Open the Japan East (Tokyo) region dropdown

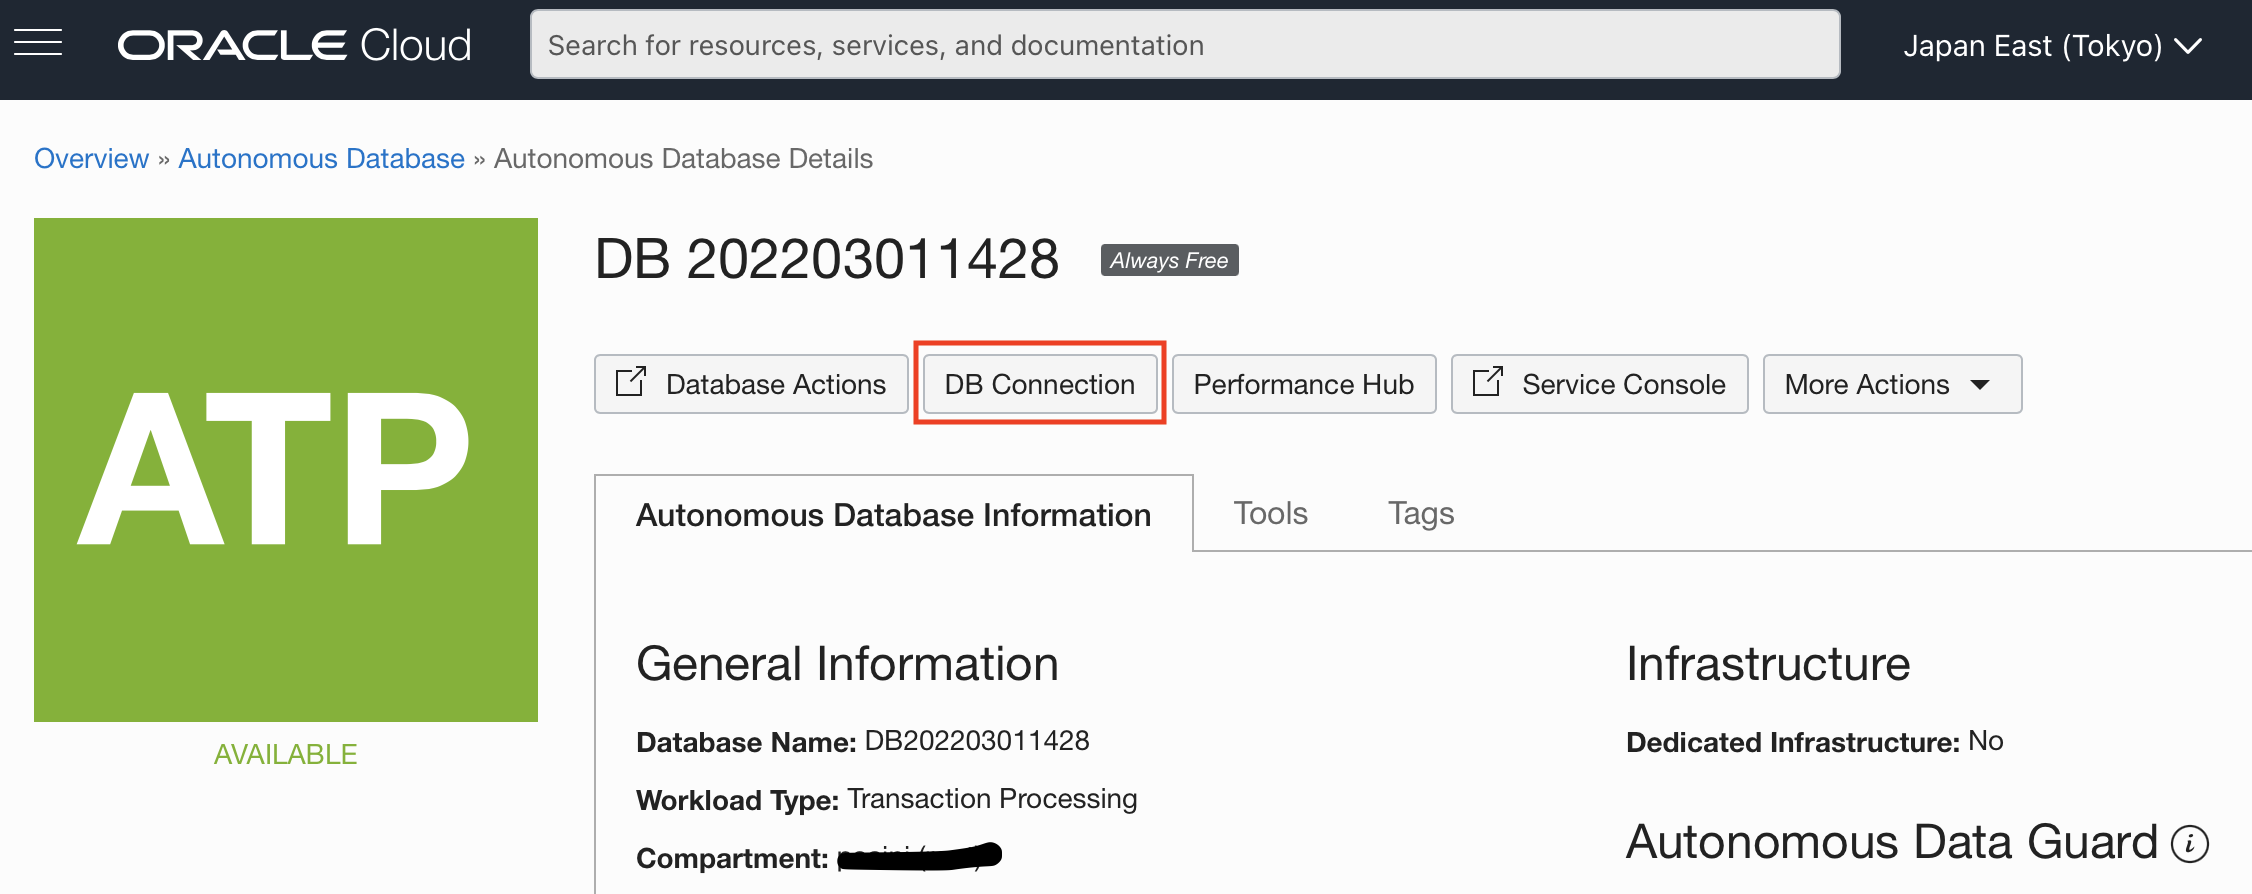pos(2052,46)
